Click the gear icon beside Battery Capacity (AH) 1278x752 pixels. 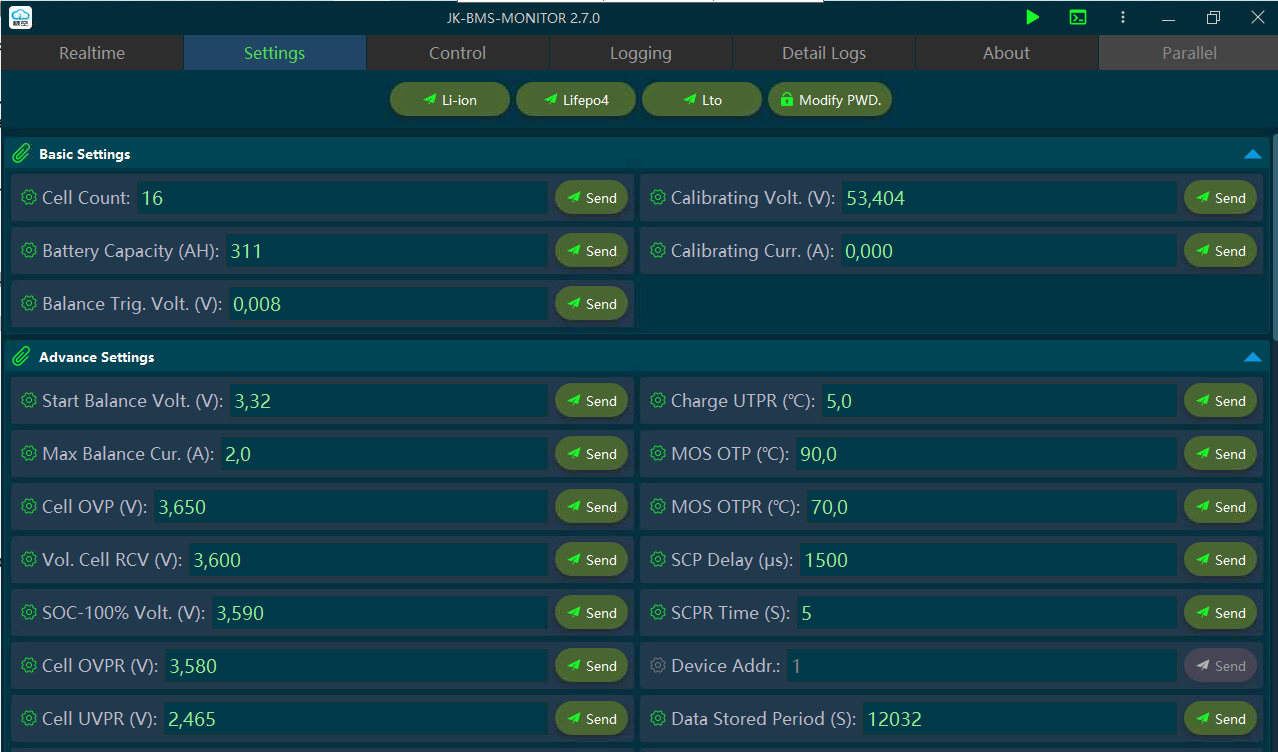29,250
